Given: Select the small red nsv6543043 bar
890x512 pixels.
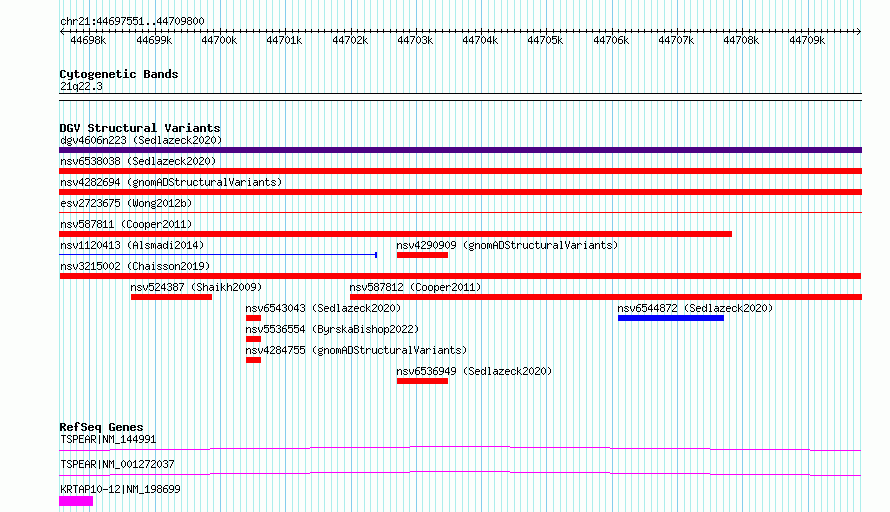Looking at the screenshot, I should (253, 318).
